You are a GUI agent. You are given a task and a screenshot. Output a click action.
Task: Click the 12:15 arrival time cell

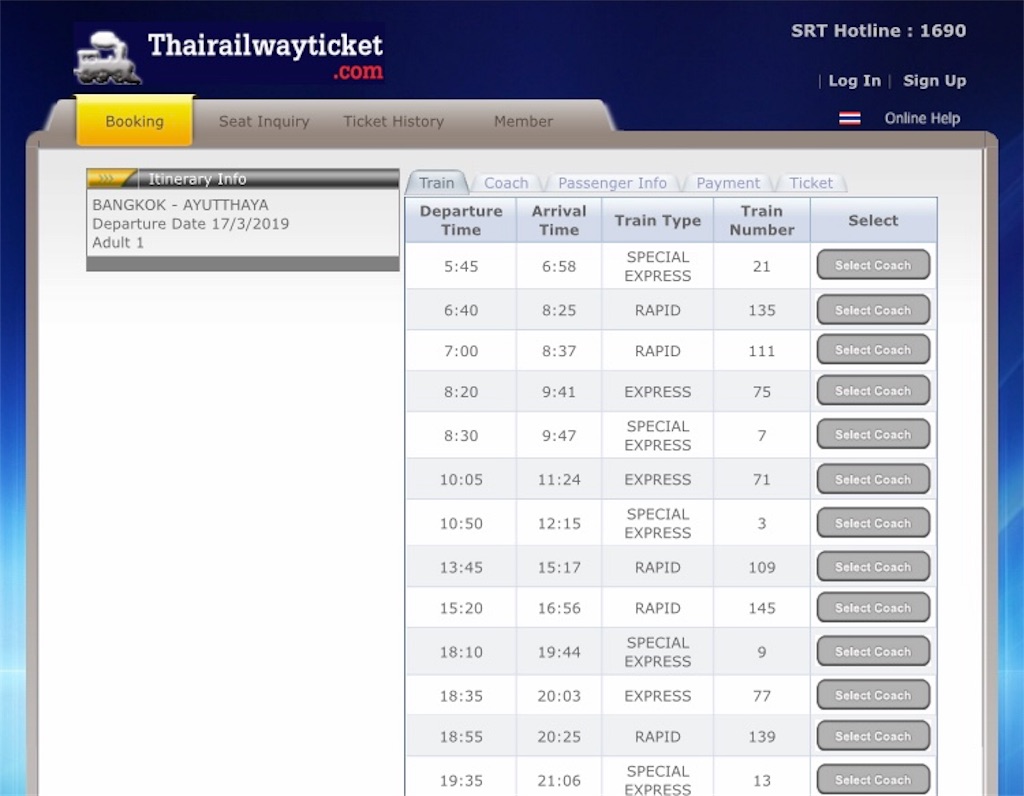pos(559,523)
